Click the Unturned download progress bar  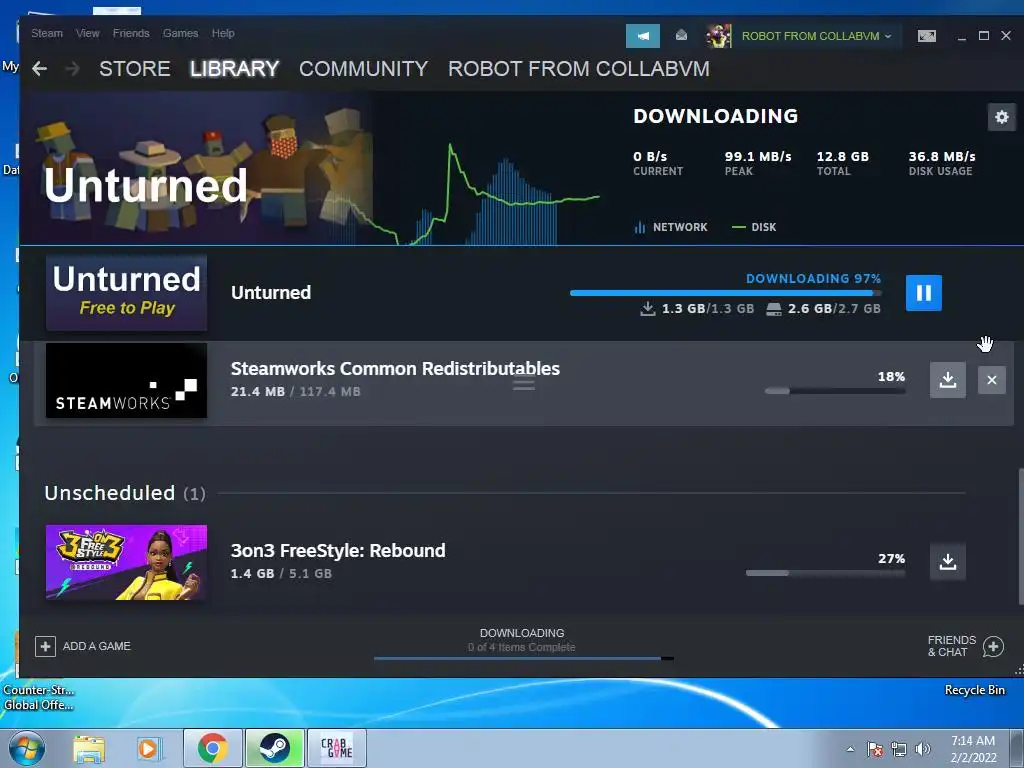click(x=725, y=293)
